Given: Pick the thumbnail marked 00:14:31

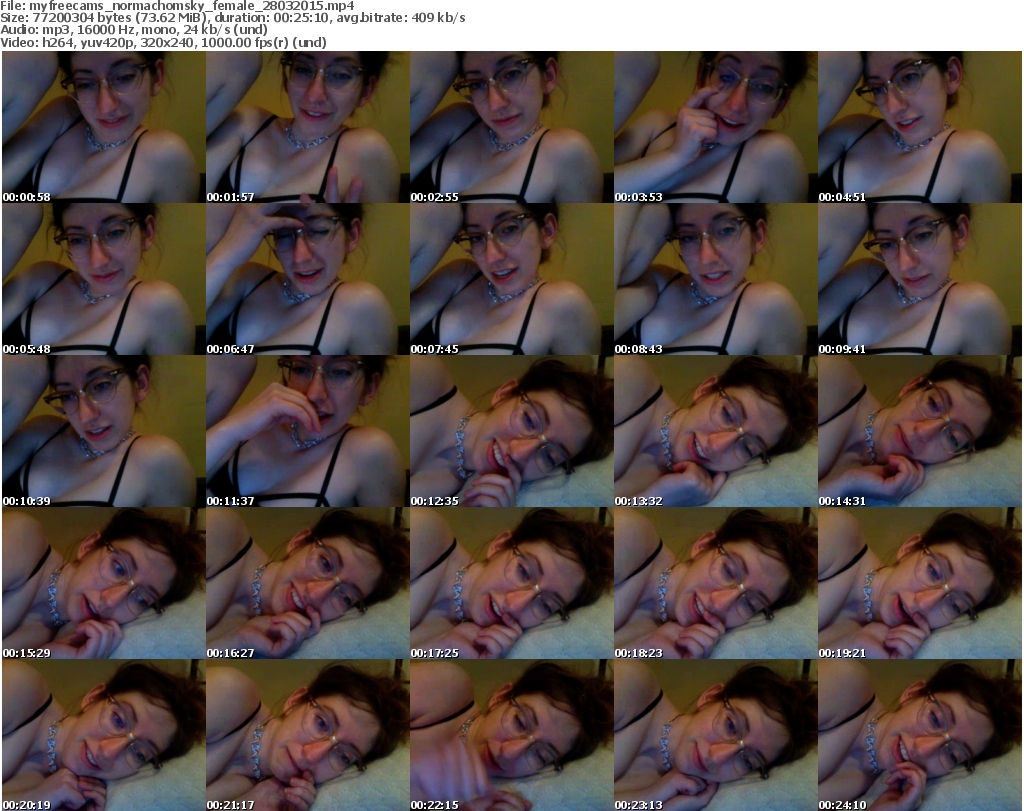Looking at the screenshot, I should pos(920,431).
